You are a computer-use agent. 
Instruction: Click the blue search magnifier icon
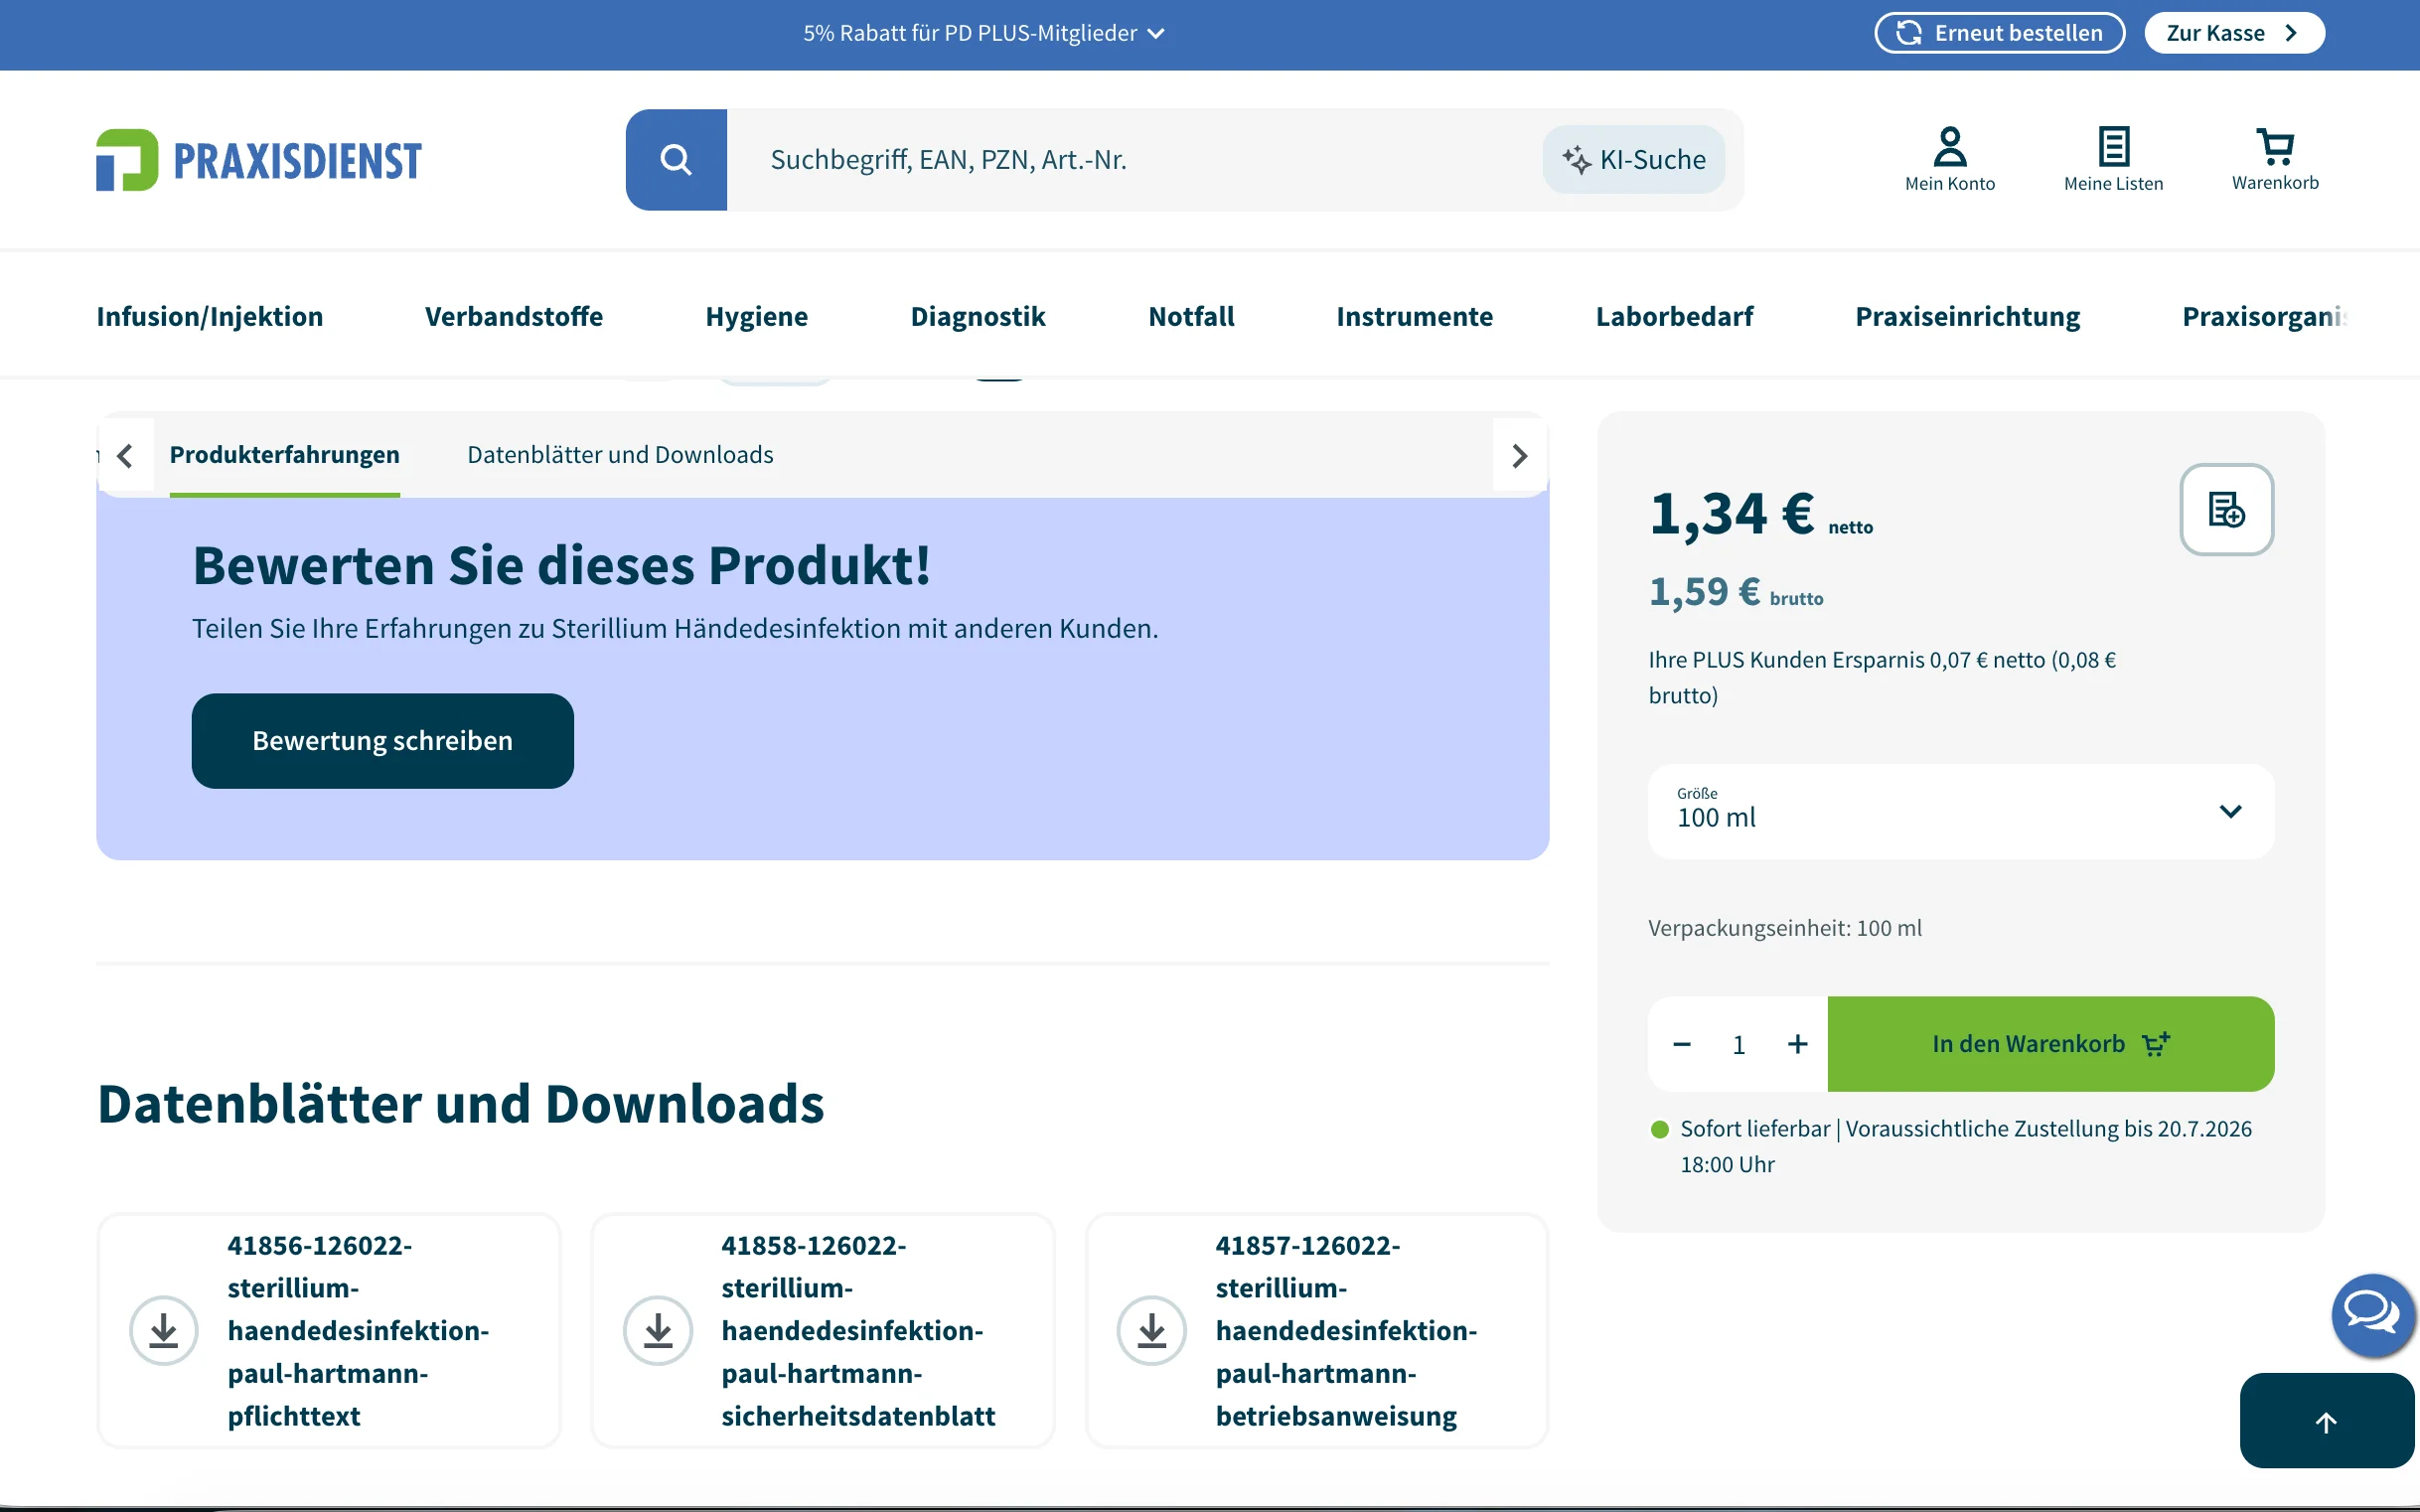(x=676, y=160)
